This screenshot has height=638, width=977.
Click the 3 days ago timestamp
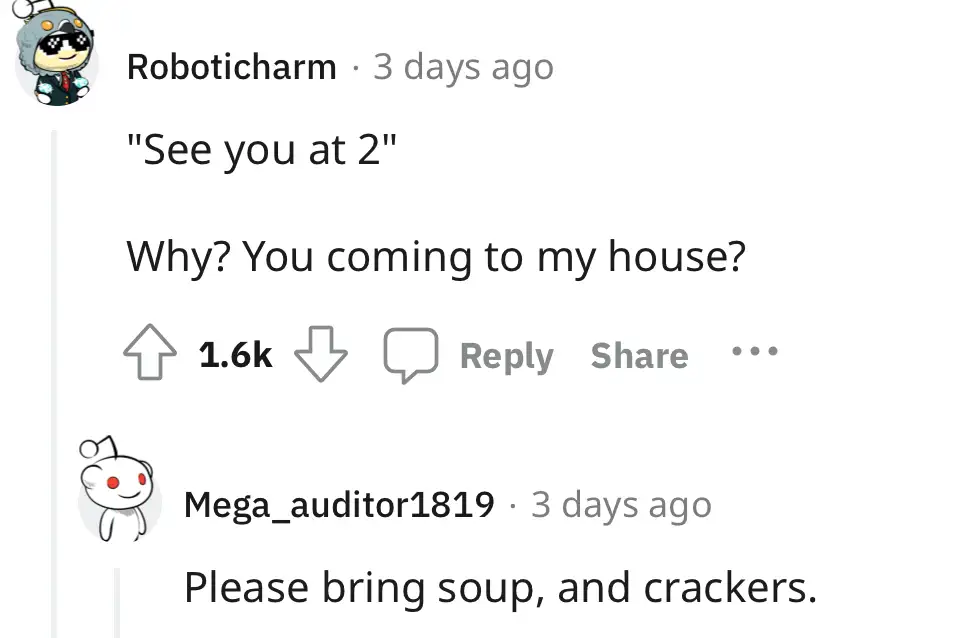point(463,67)
